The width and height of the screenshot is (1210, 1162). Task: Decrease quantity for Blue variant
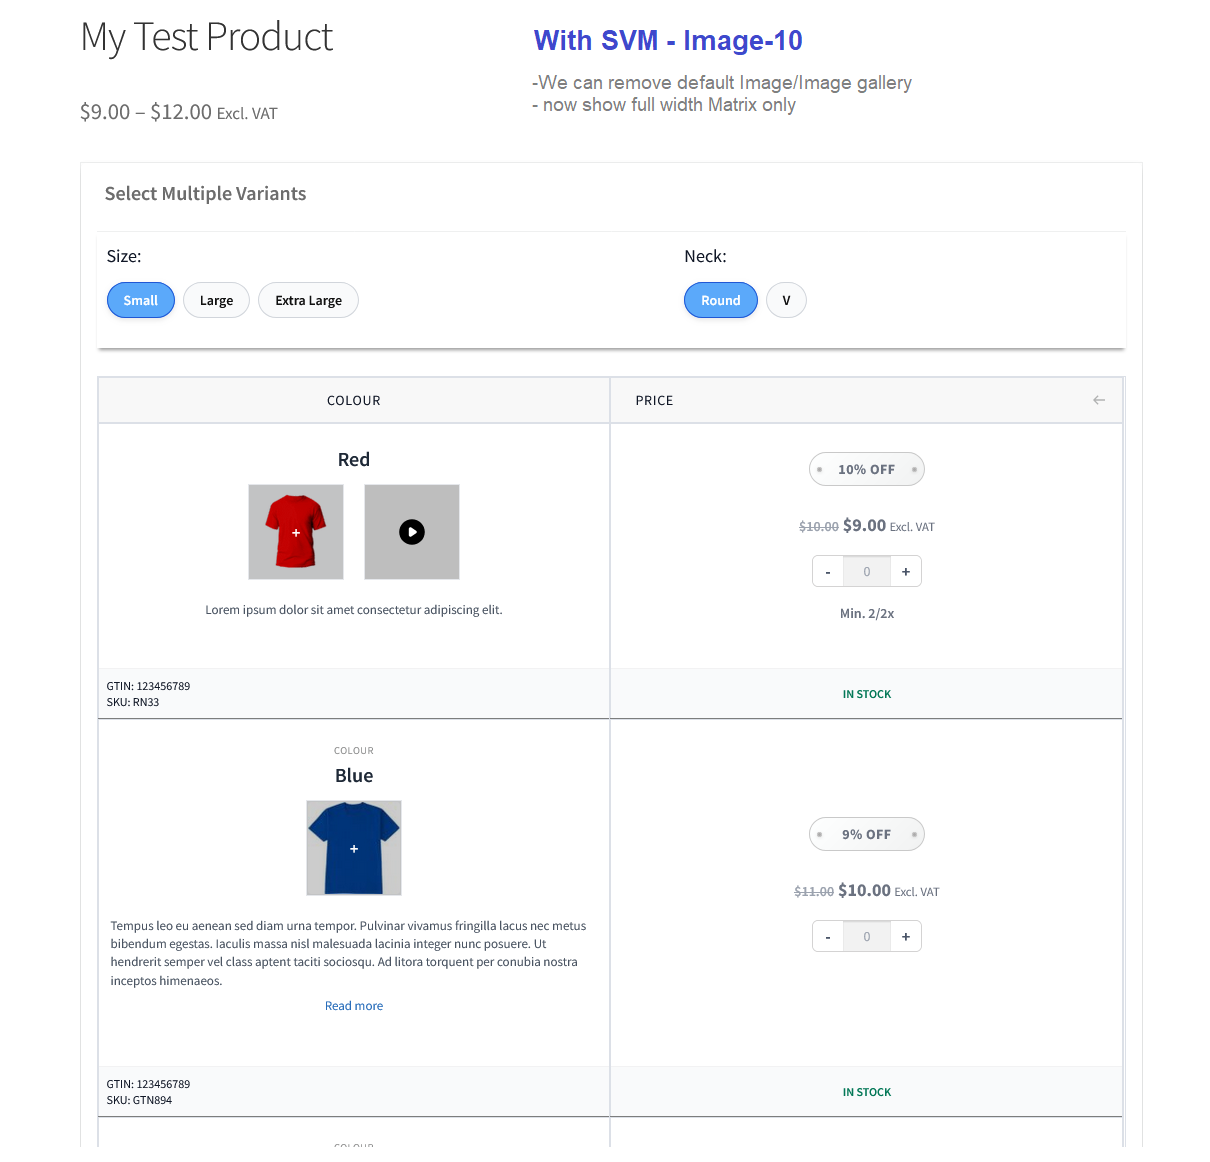pyautogui.click(x=828, y=937)
